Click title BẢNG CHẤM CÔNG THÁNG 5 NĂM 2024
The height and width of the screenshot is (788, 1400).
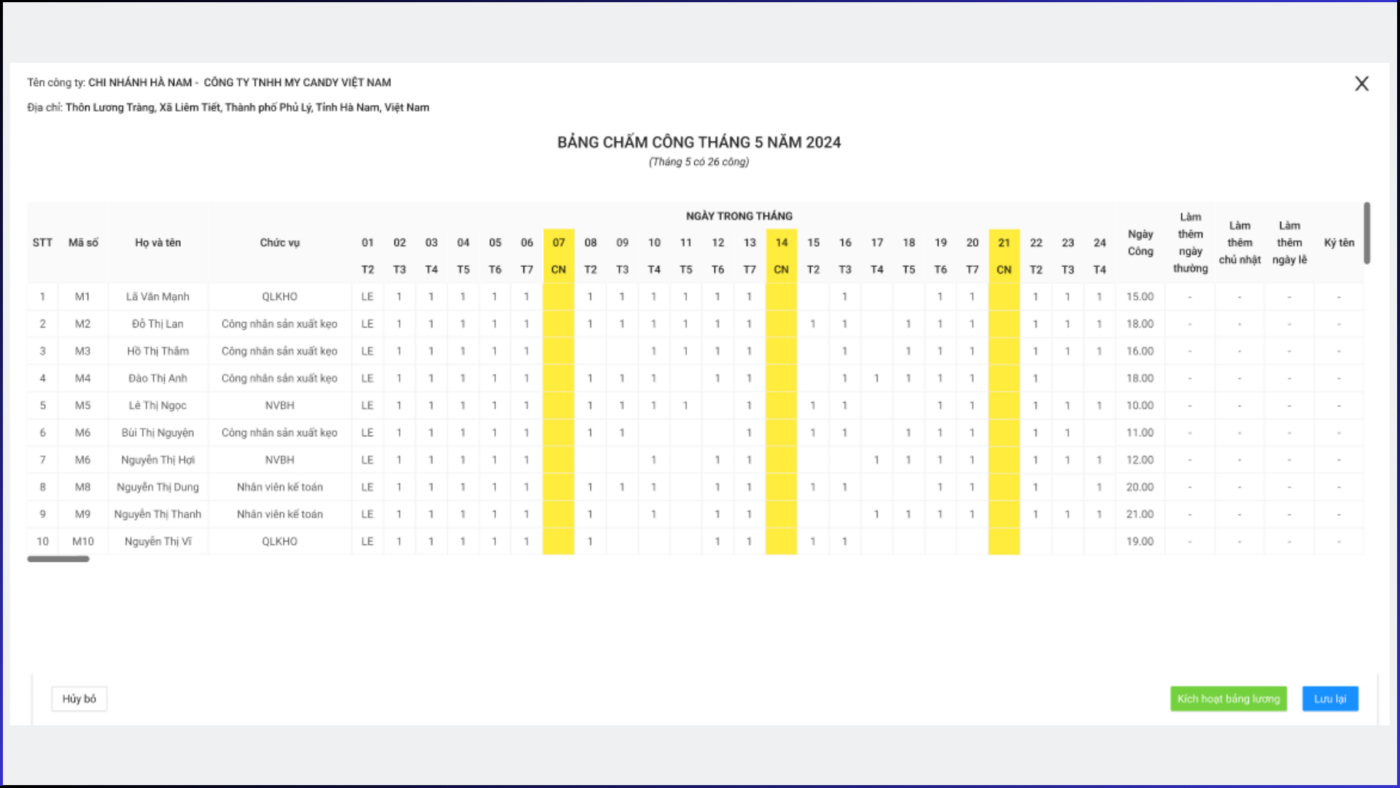pyautogui.click(x=699, y=143)
